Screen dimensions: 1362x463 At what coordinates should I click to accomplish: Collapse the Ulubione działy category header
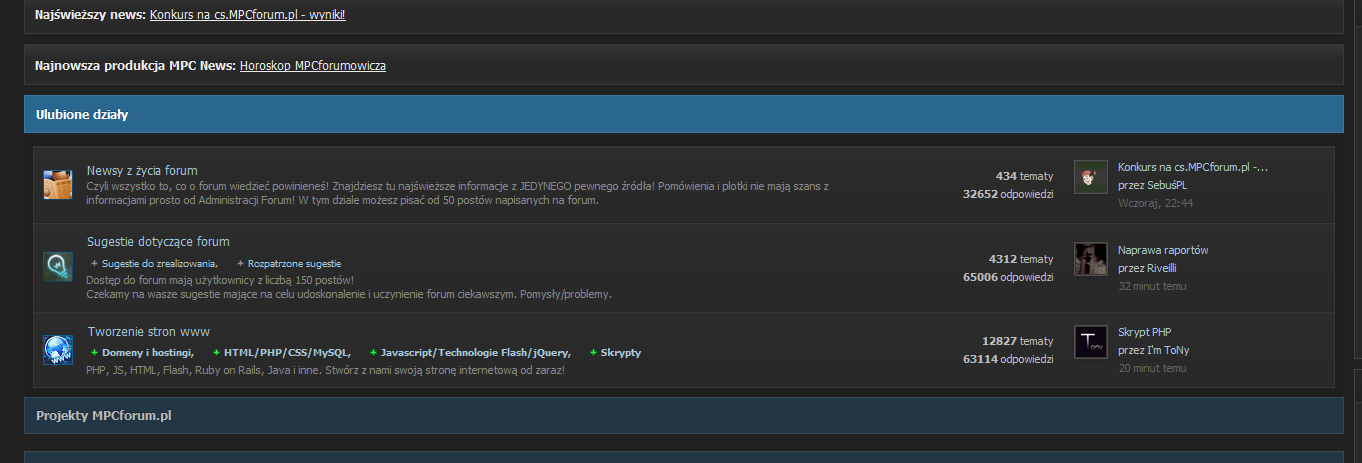pos(683,115)
